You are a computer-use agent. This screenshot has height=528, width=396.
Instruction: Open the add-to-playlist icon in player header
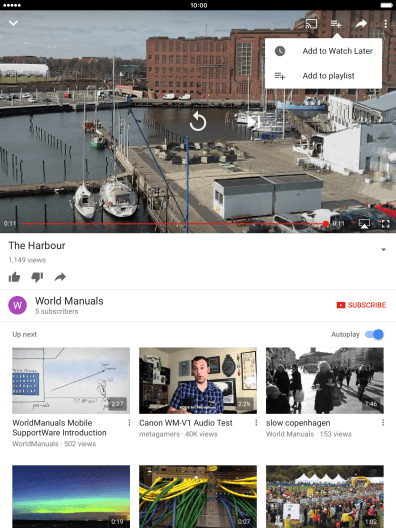336,24
